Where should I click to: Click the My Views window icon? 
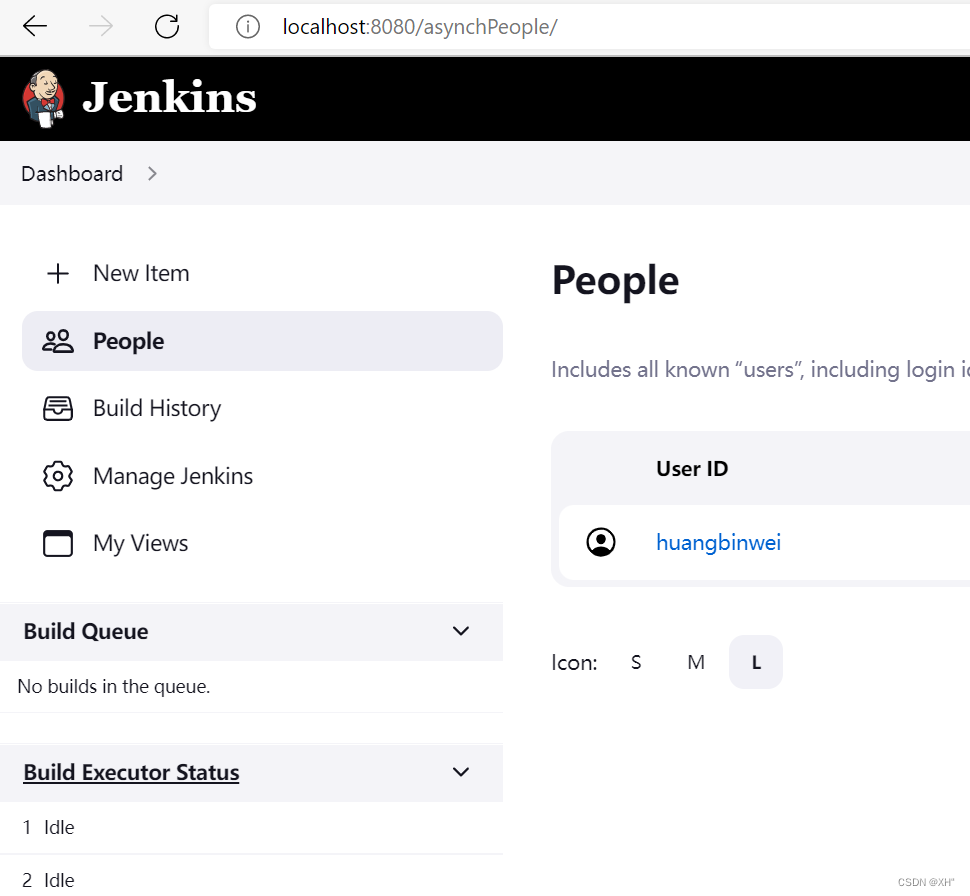click(58, 543)
